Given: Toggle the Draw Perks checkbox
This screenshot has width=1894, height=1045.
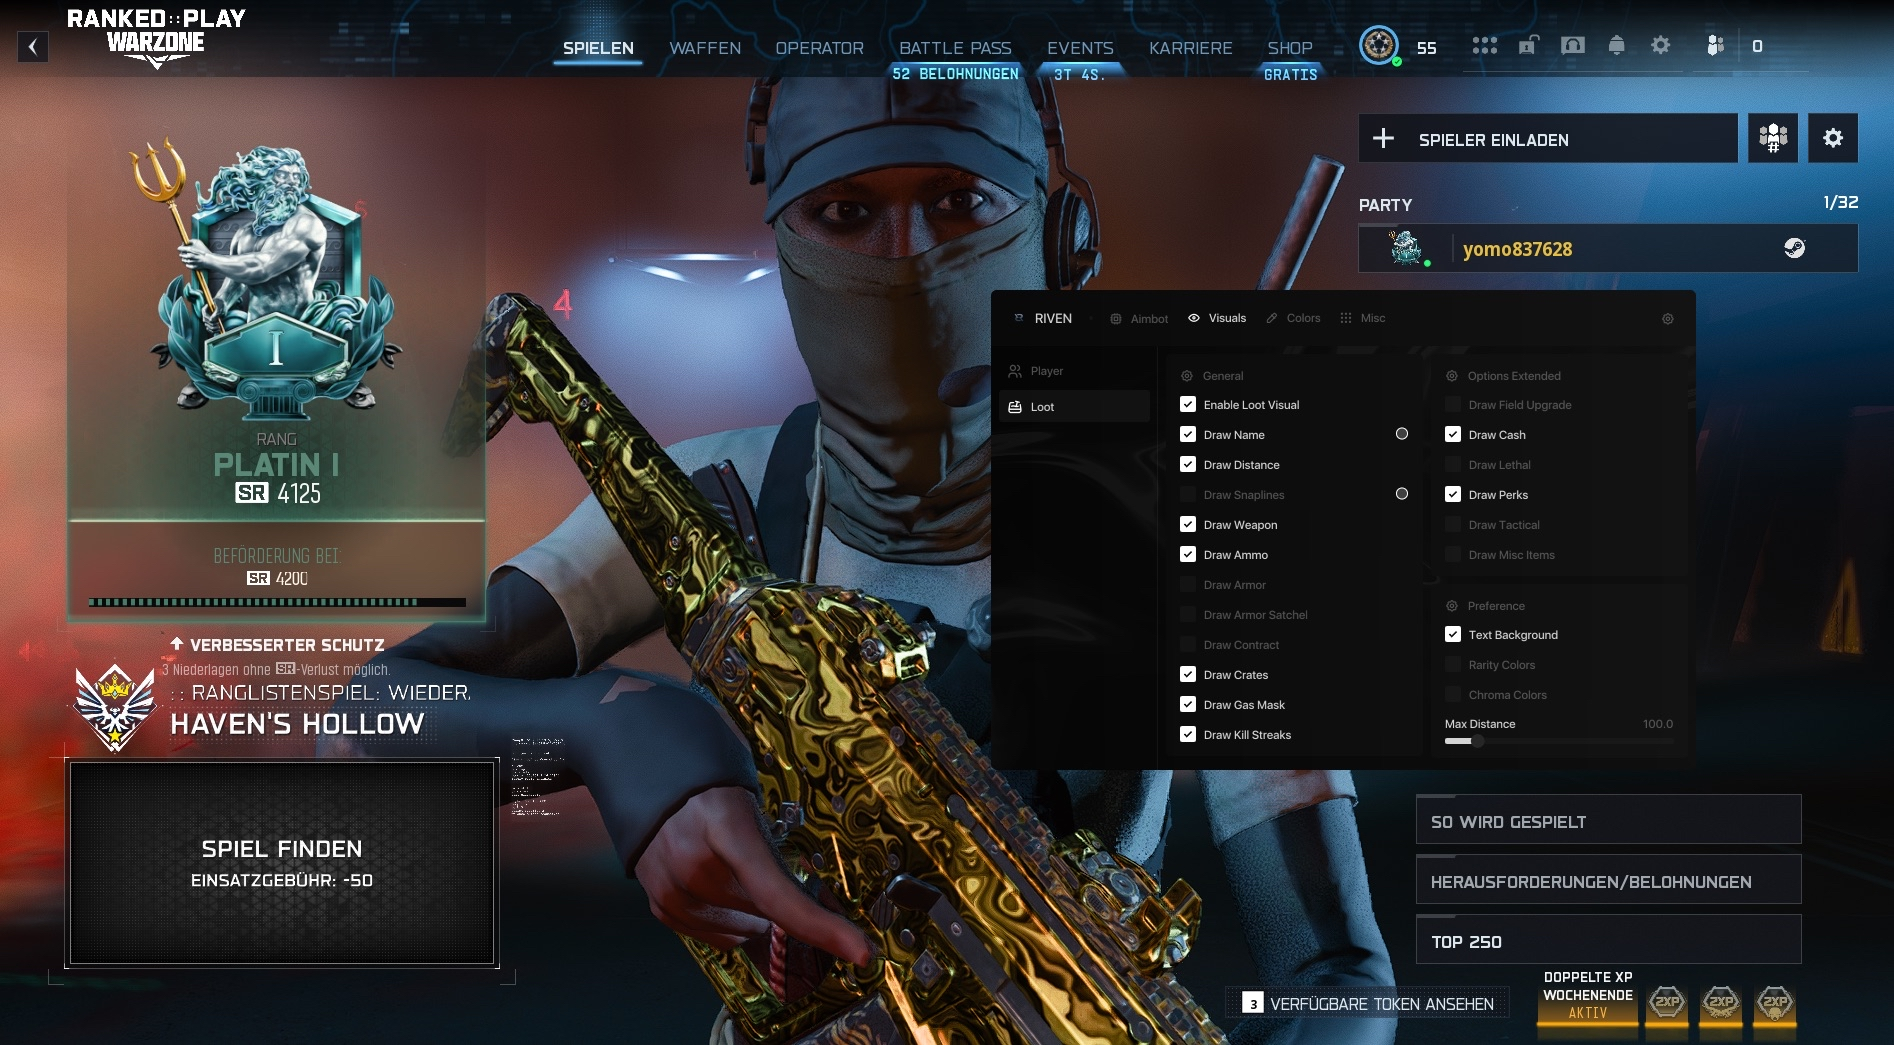Looking at the screenshot, I should [1453, 494].
